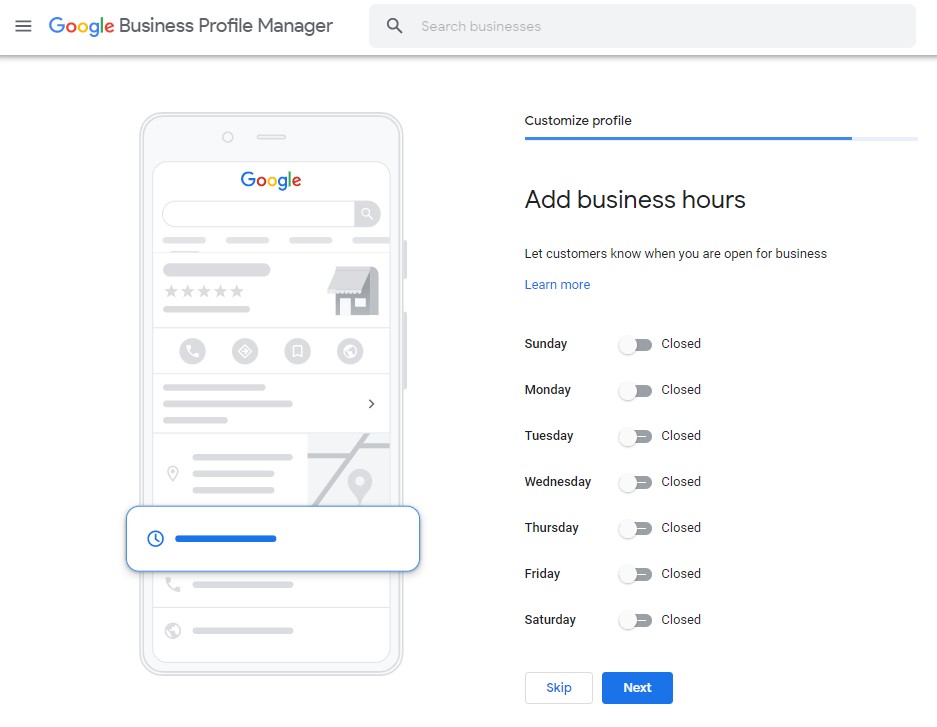Click the globe website circle icon in the preview
The width and height of the screenshot is (937, 727).
(350, 351)
